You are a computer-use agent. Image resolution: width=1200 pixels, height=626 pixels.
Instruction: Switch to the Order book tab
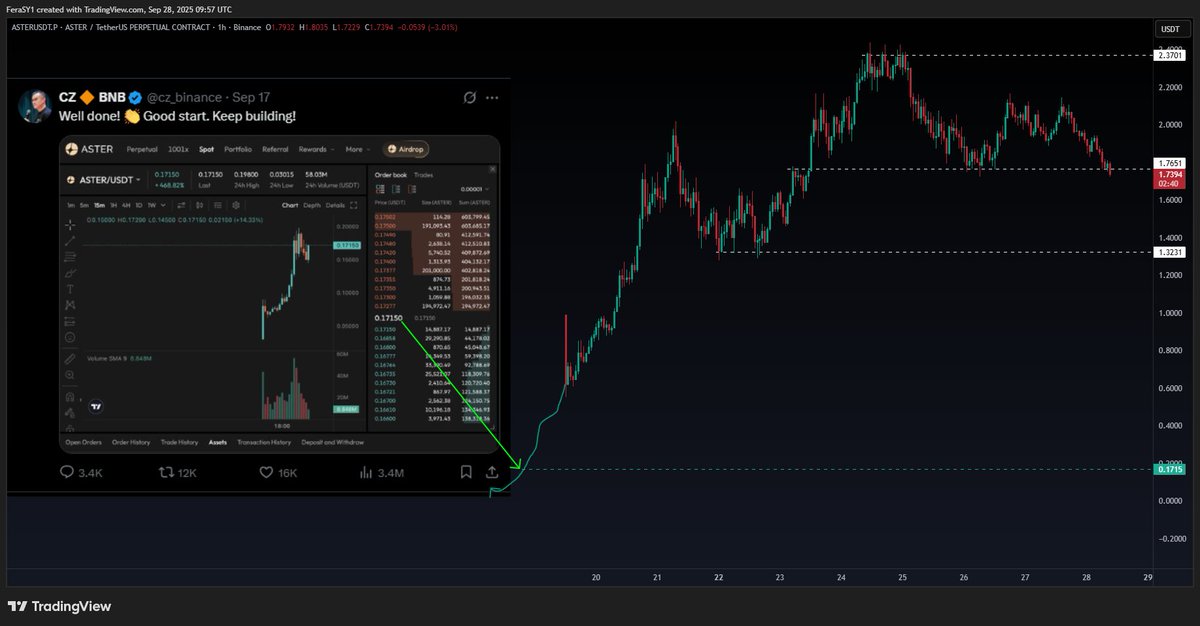click(390, 175)
